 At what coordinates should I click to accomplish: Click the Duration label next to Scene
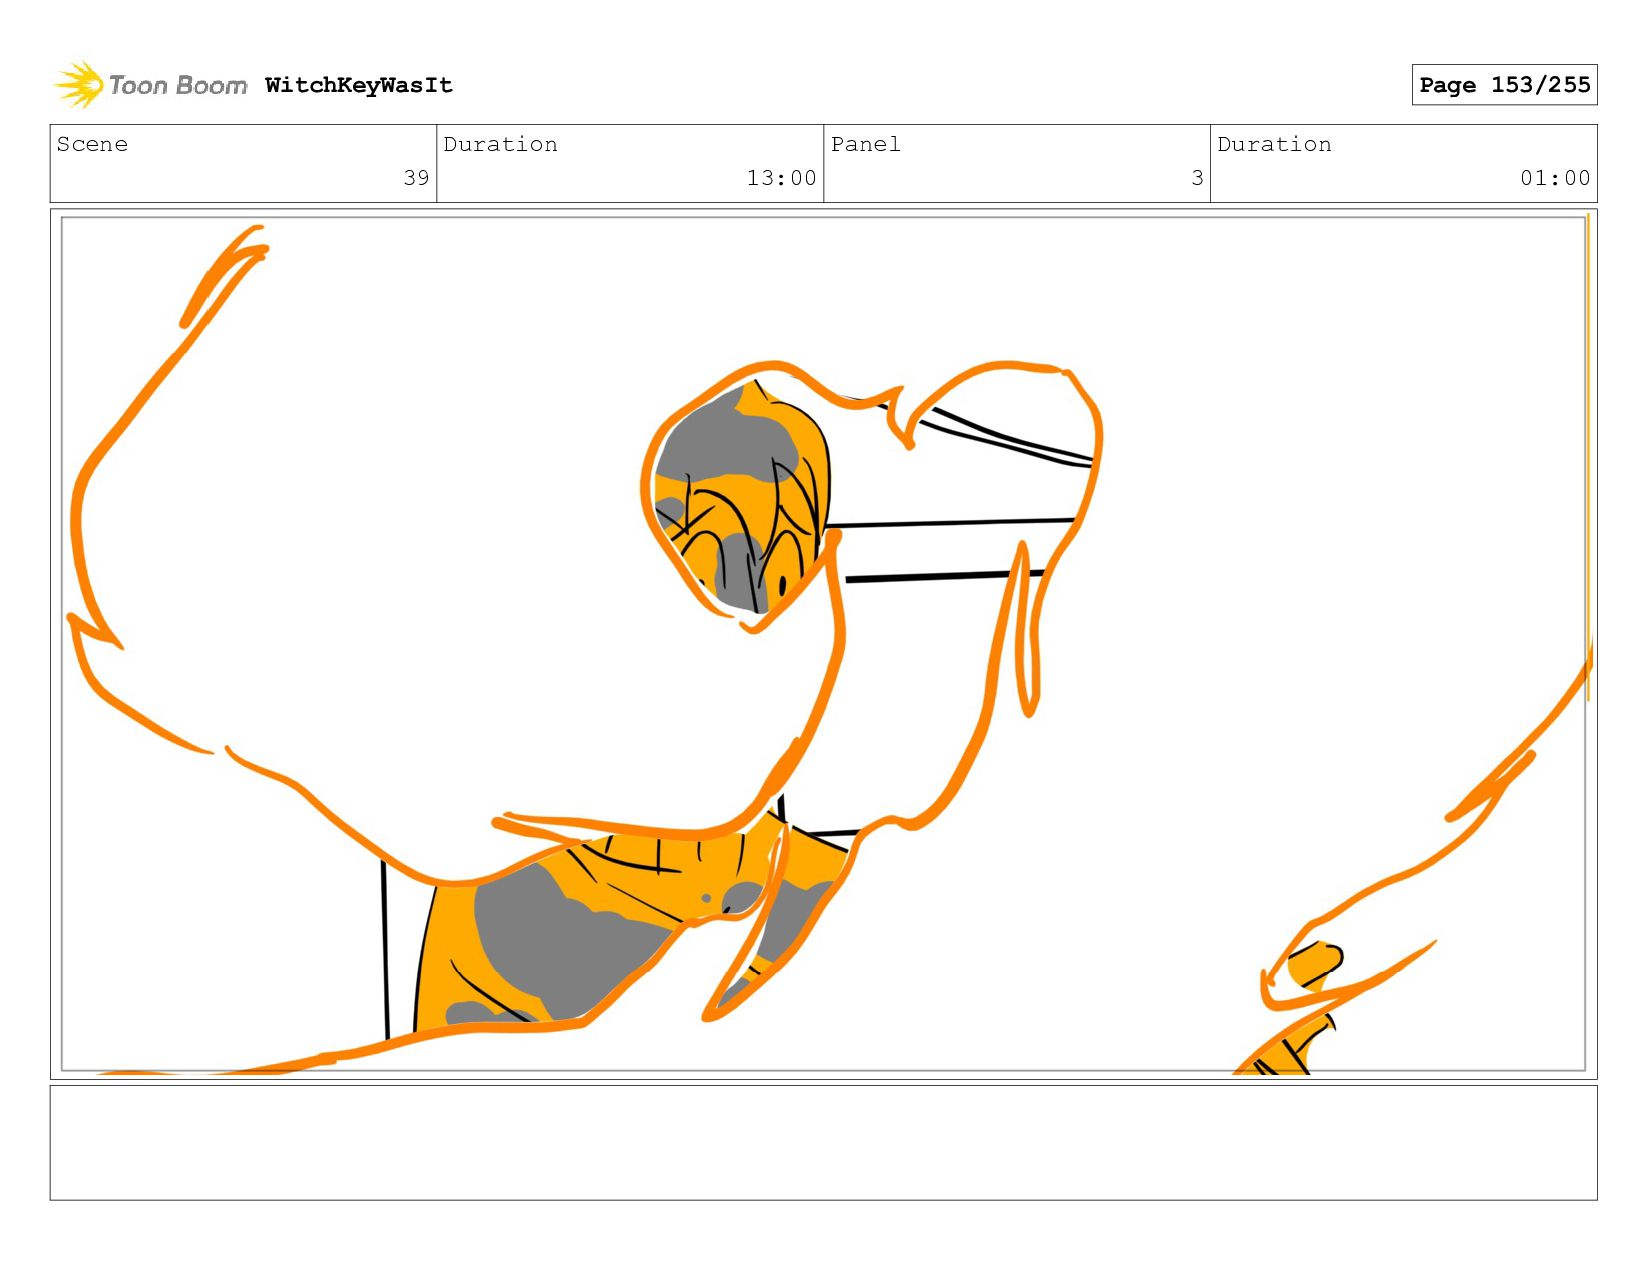coord(501,144)
